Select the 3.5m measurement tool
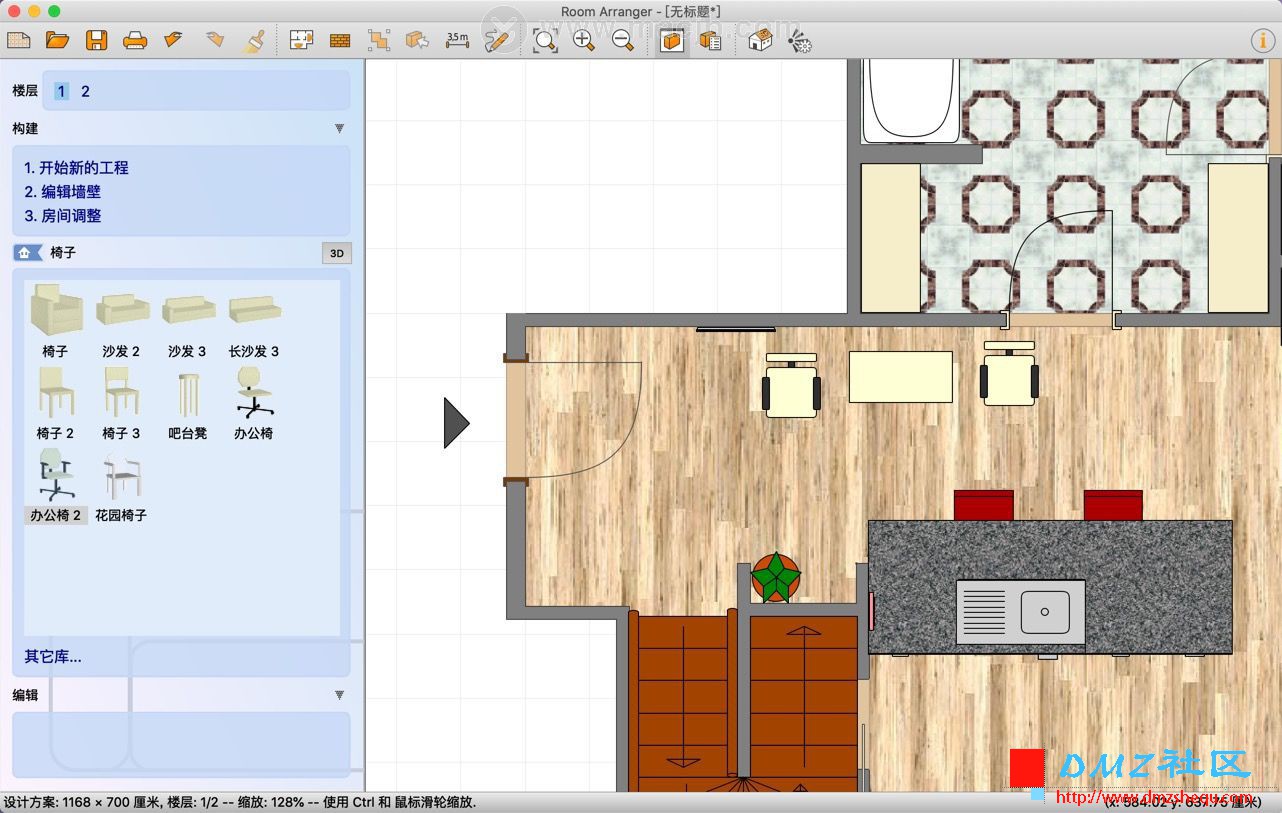The image size is (1282, 813). pos(457,40)
